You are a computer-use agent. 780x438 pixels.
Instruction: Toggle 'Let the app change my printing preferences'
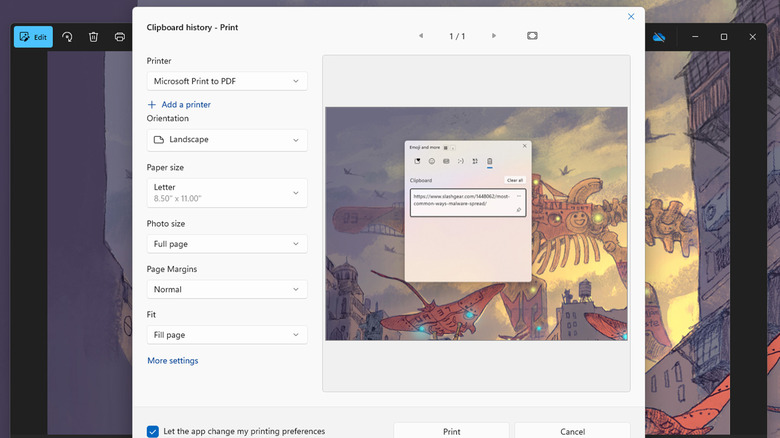[153, 431]
